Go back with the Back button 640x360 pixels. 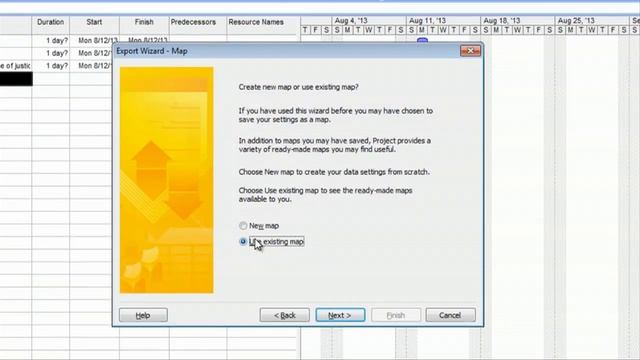284,315
